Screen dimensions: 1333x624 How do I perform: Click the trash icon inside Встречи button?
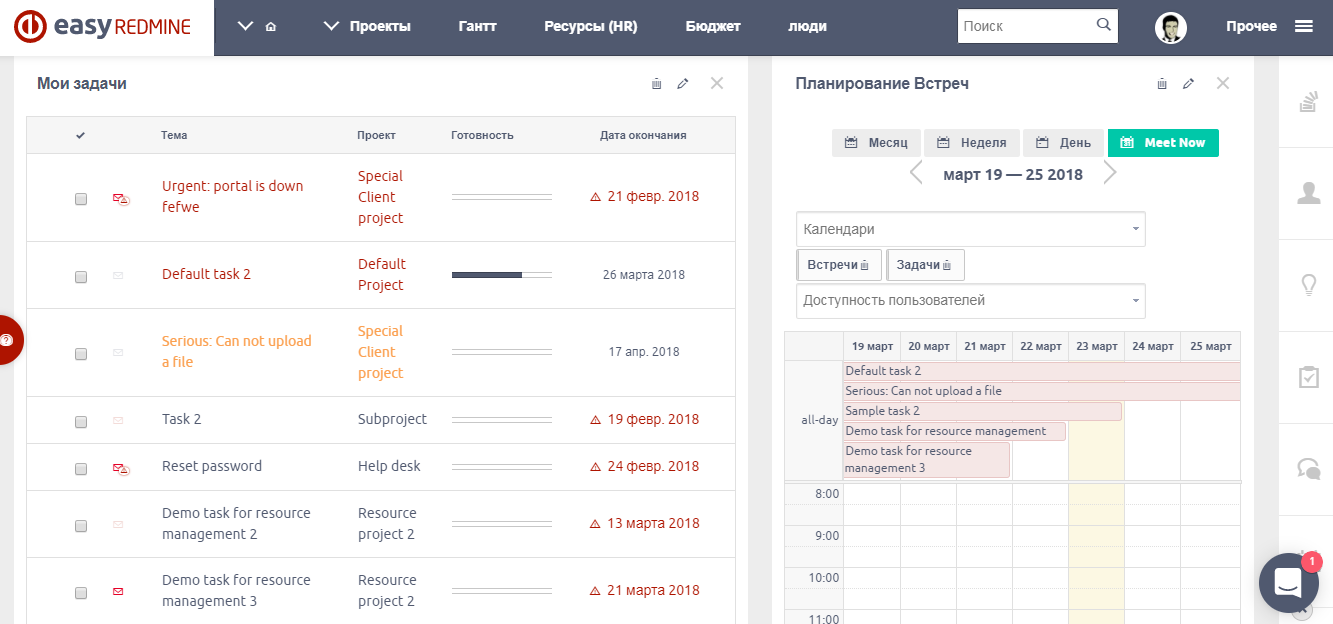tap(864, 264)
